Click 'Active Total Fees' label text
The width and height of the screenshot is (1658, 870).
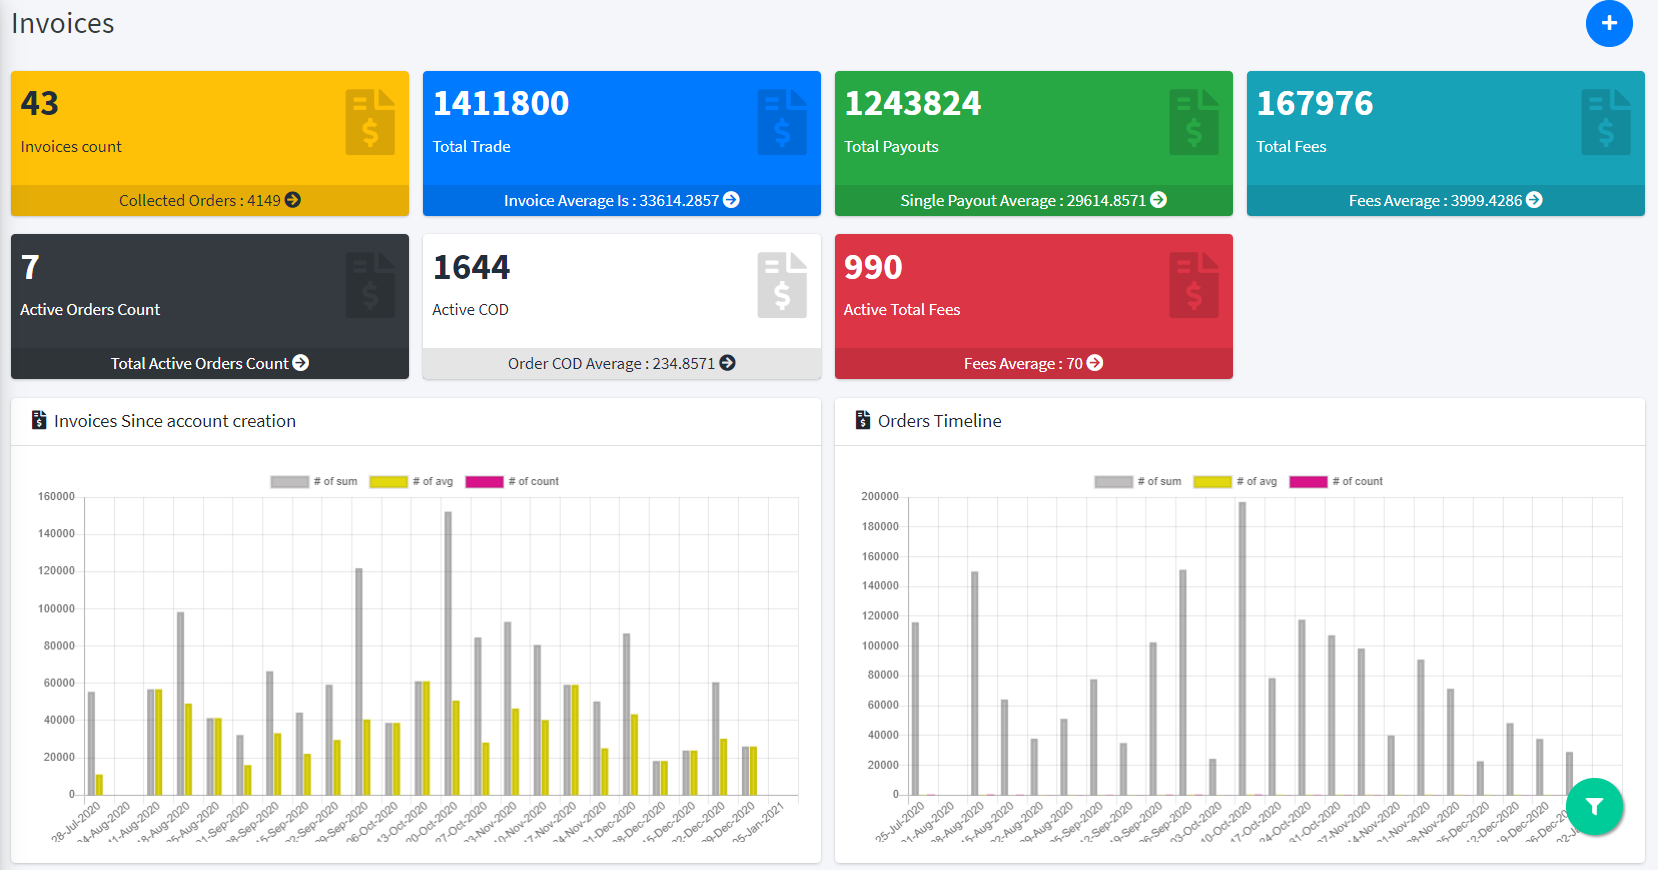[x=902, y=310]
